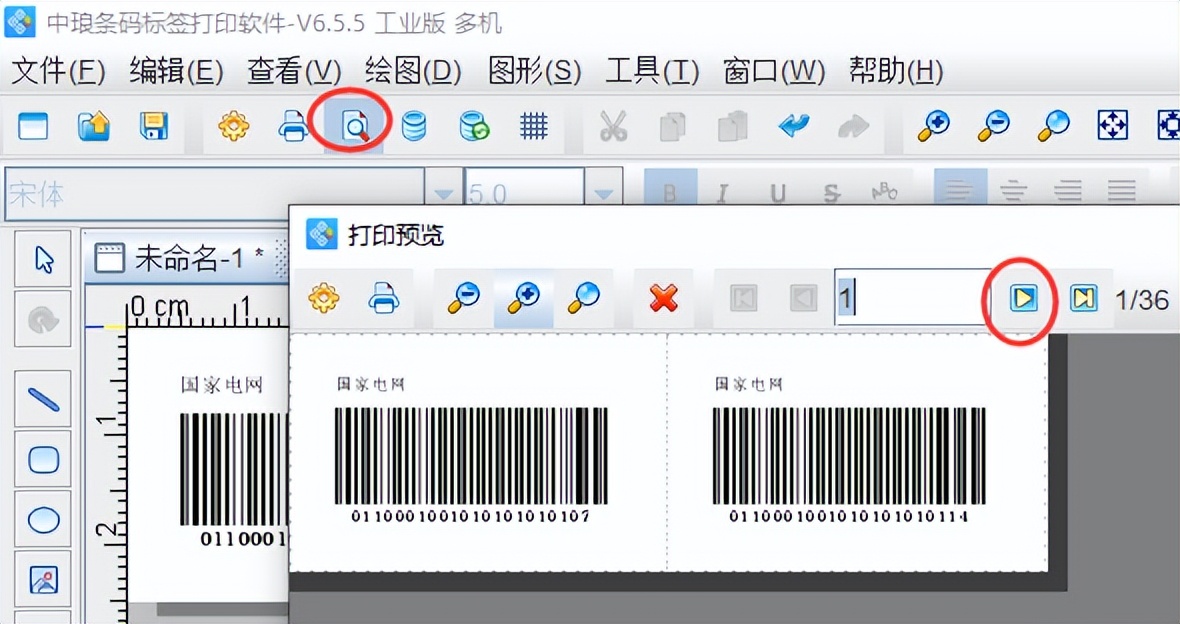Jump to the last preview page

point(1084,299)
